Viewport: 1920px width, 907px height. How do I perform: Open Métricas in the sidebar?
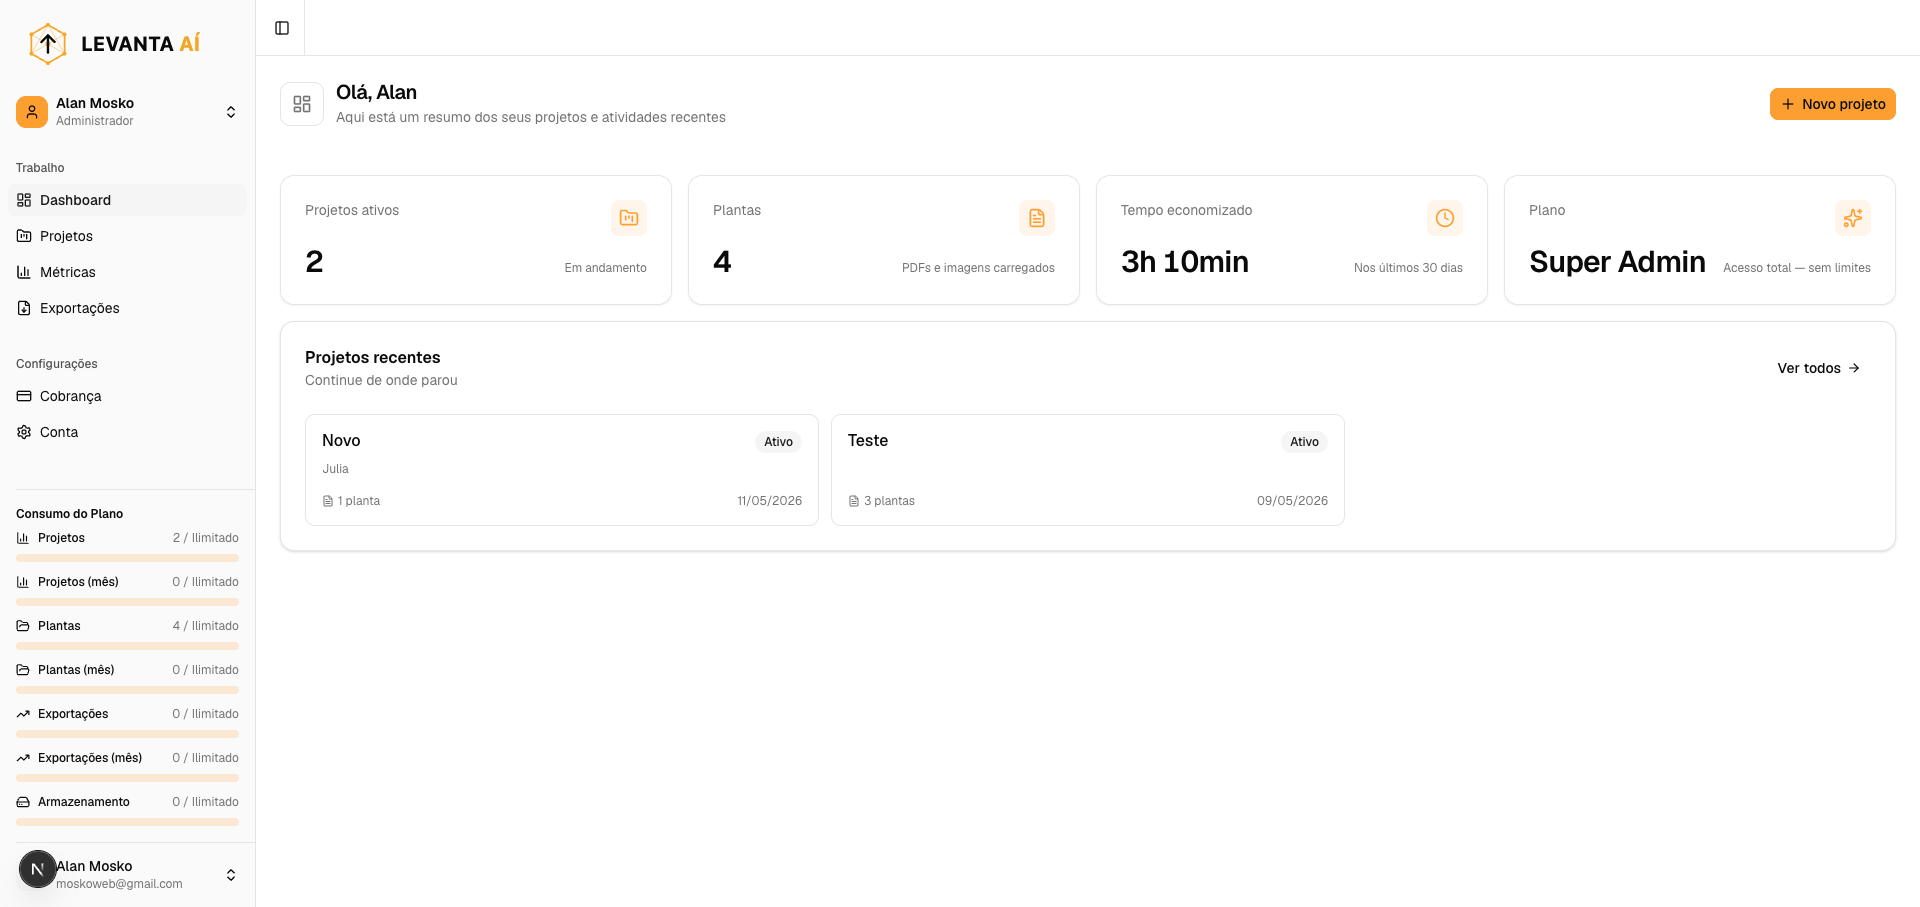tap(127, 272)
